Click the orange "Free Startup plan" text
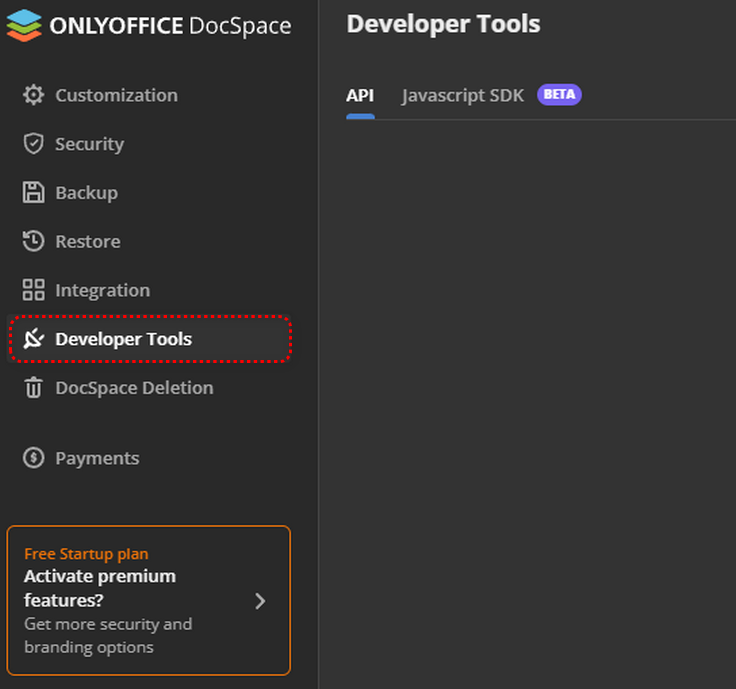Viewport: 736px width, 689px height. click(86, 554)
